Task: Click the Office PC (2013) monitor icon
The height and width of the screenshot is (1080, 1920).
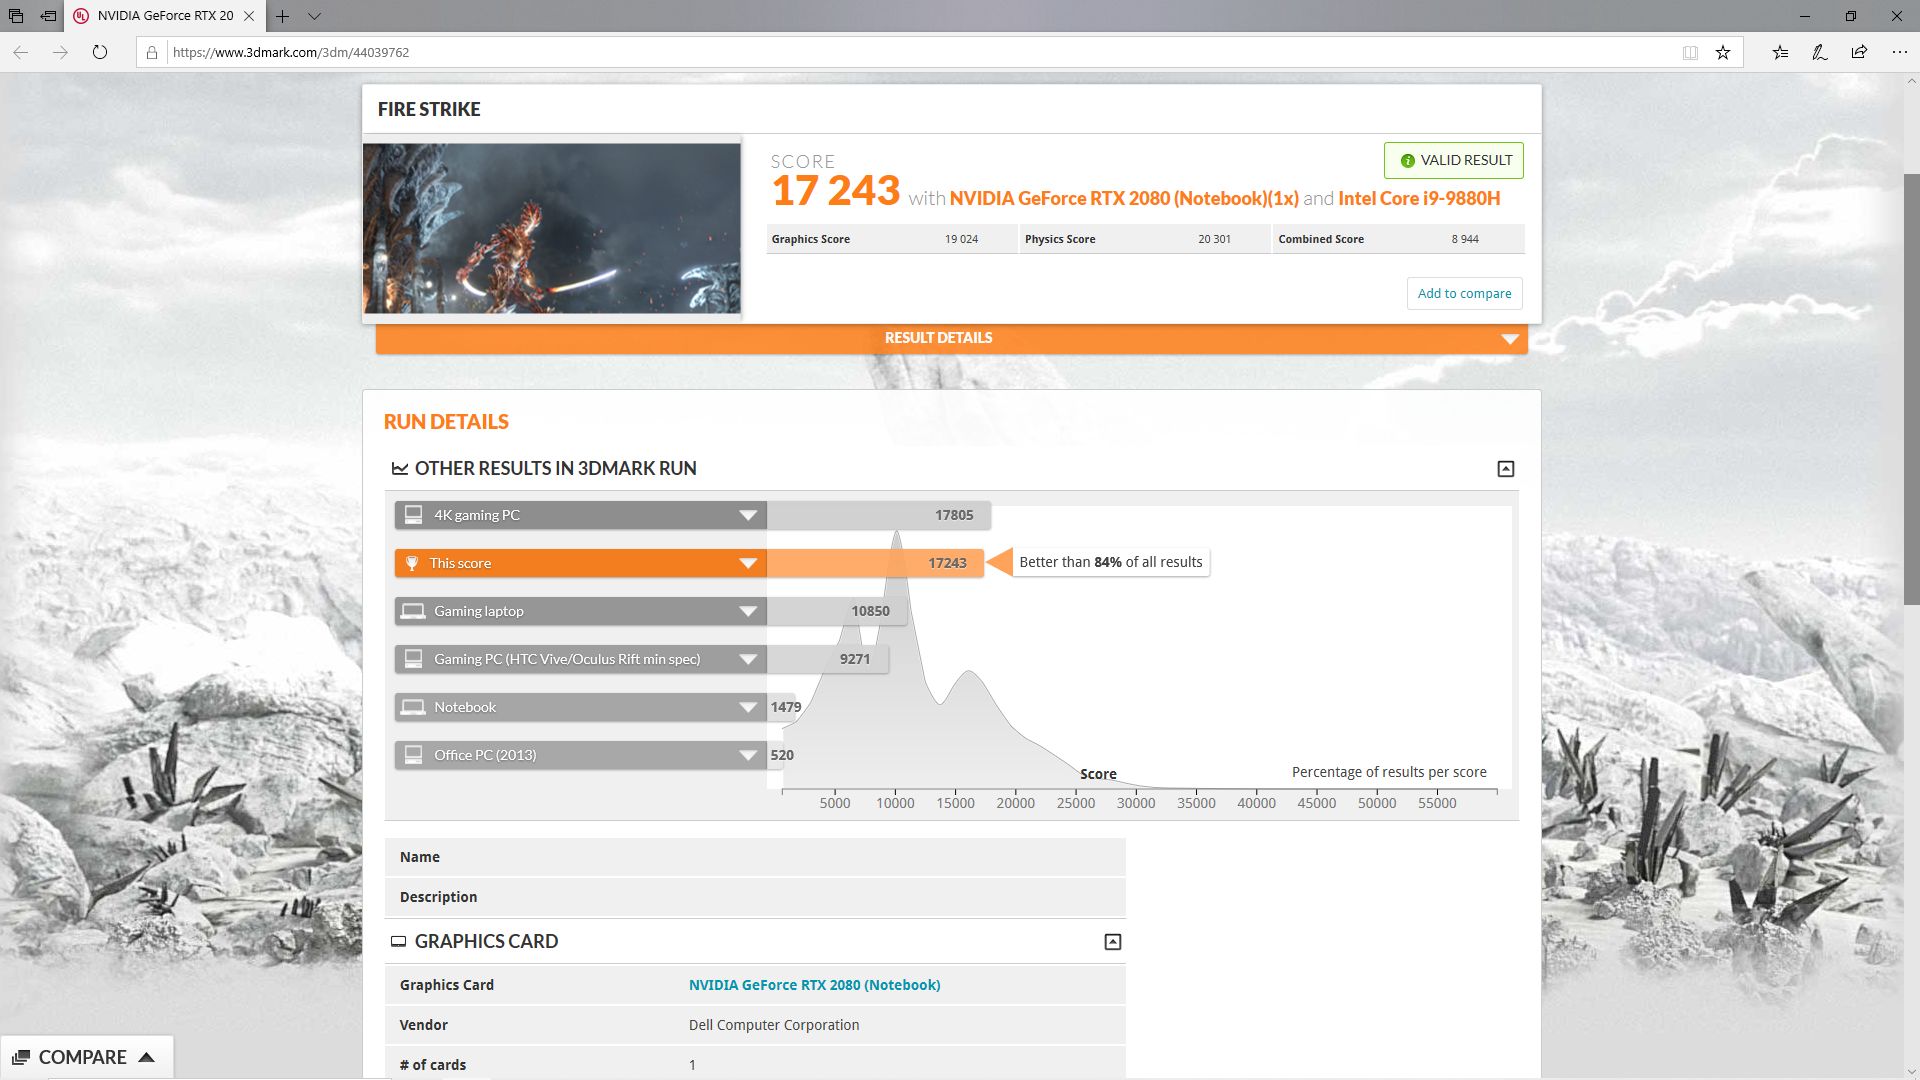Action: pyautogui.click(x=413, y=755)
